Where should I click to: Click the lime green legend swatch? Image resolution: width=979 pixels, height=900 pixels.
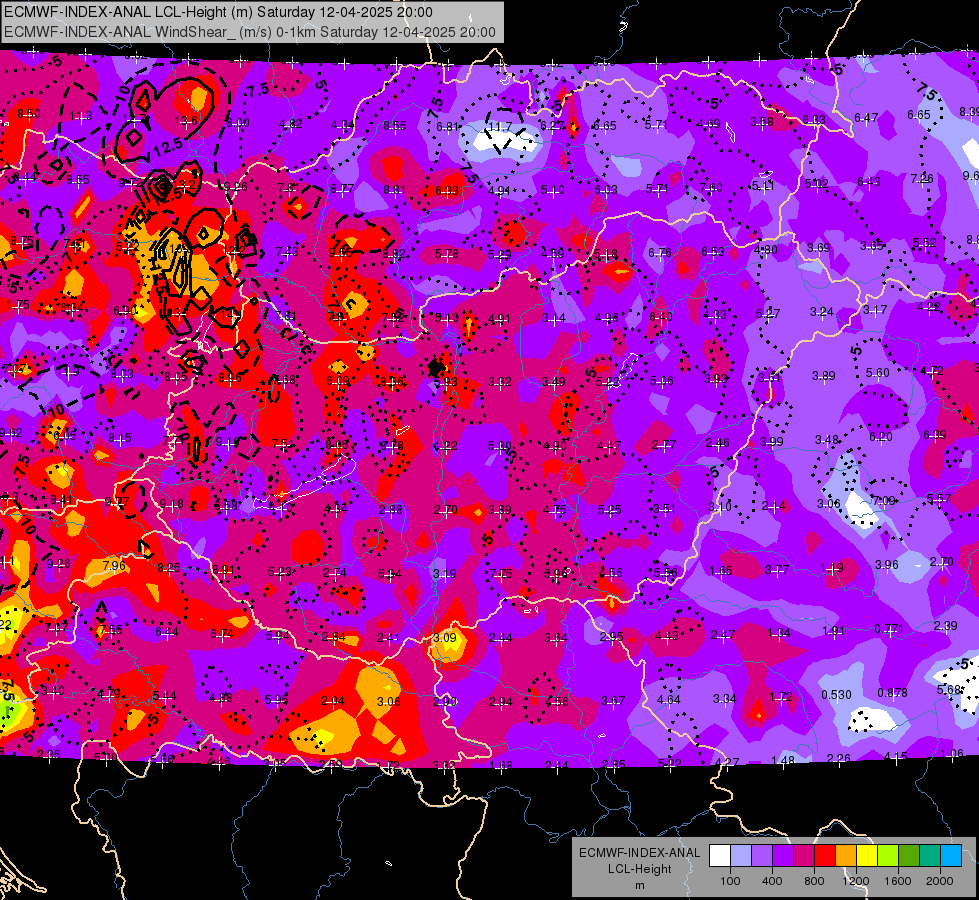point(888,855)
